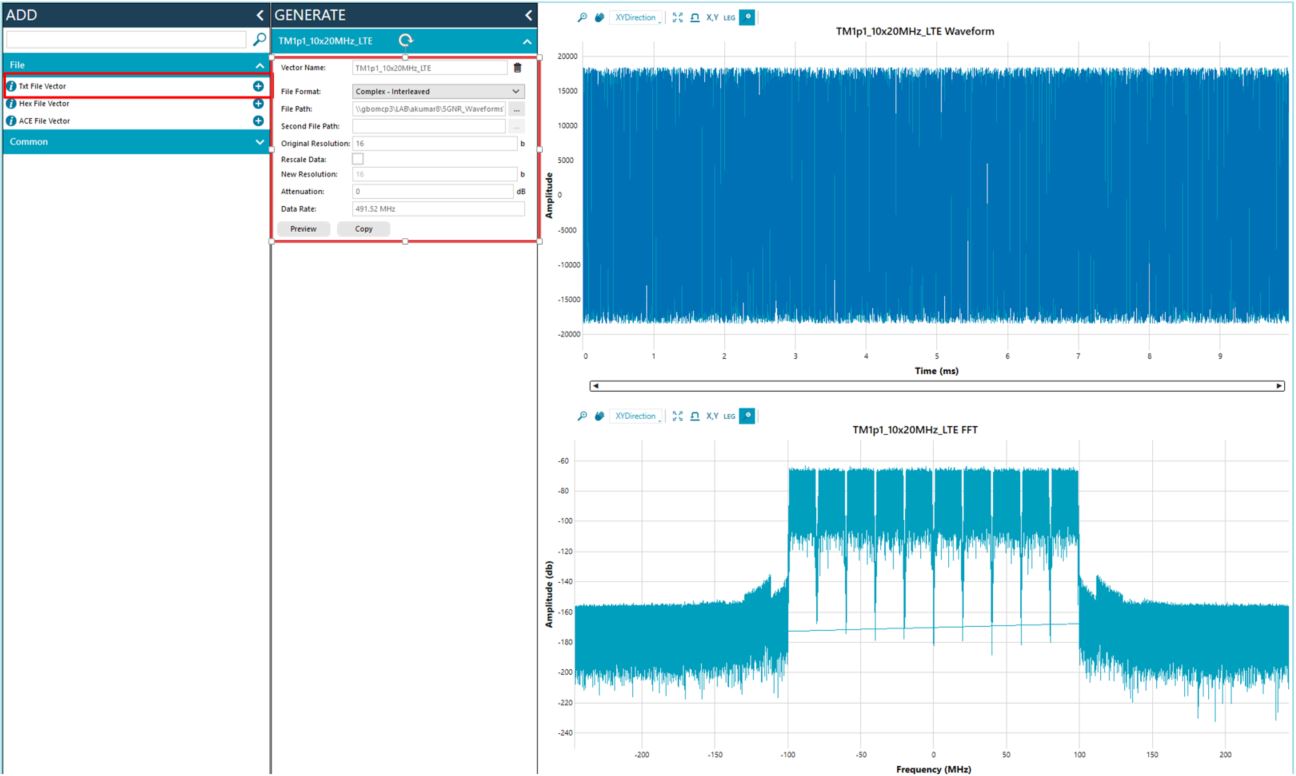Click the pan hand icon above FFT plot
1296x776 pixels.
tap(599, 416)
